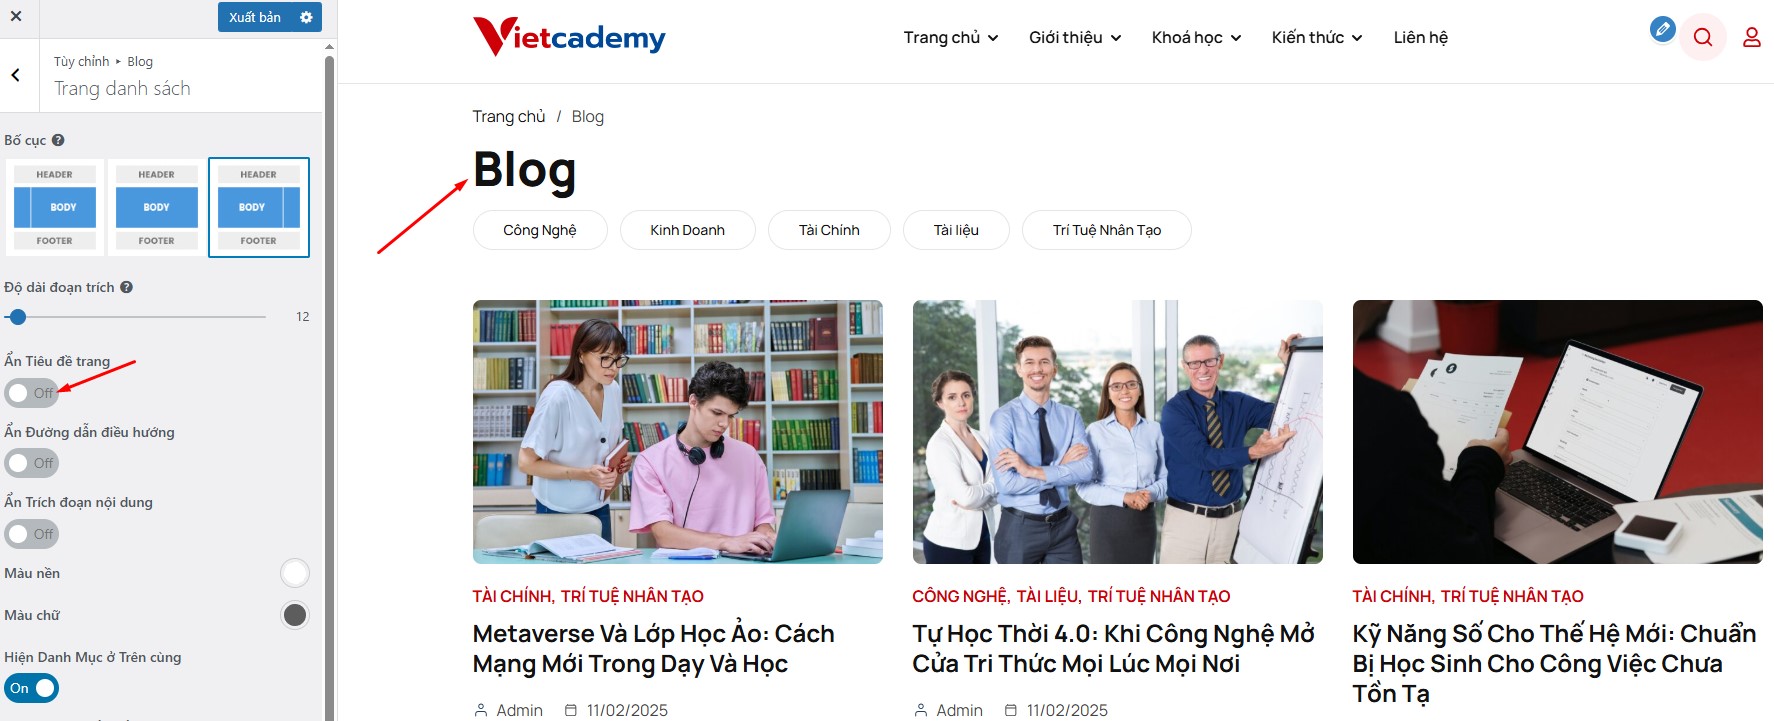
Task: Go back using the left chevron arrow
Action: point(16,75)
